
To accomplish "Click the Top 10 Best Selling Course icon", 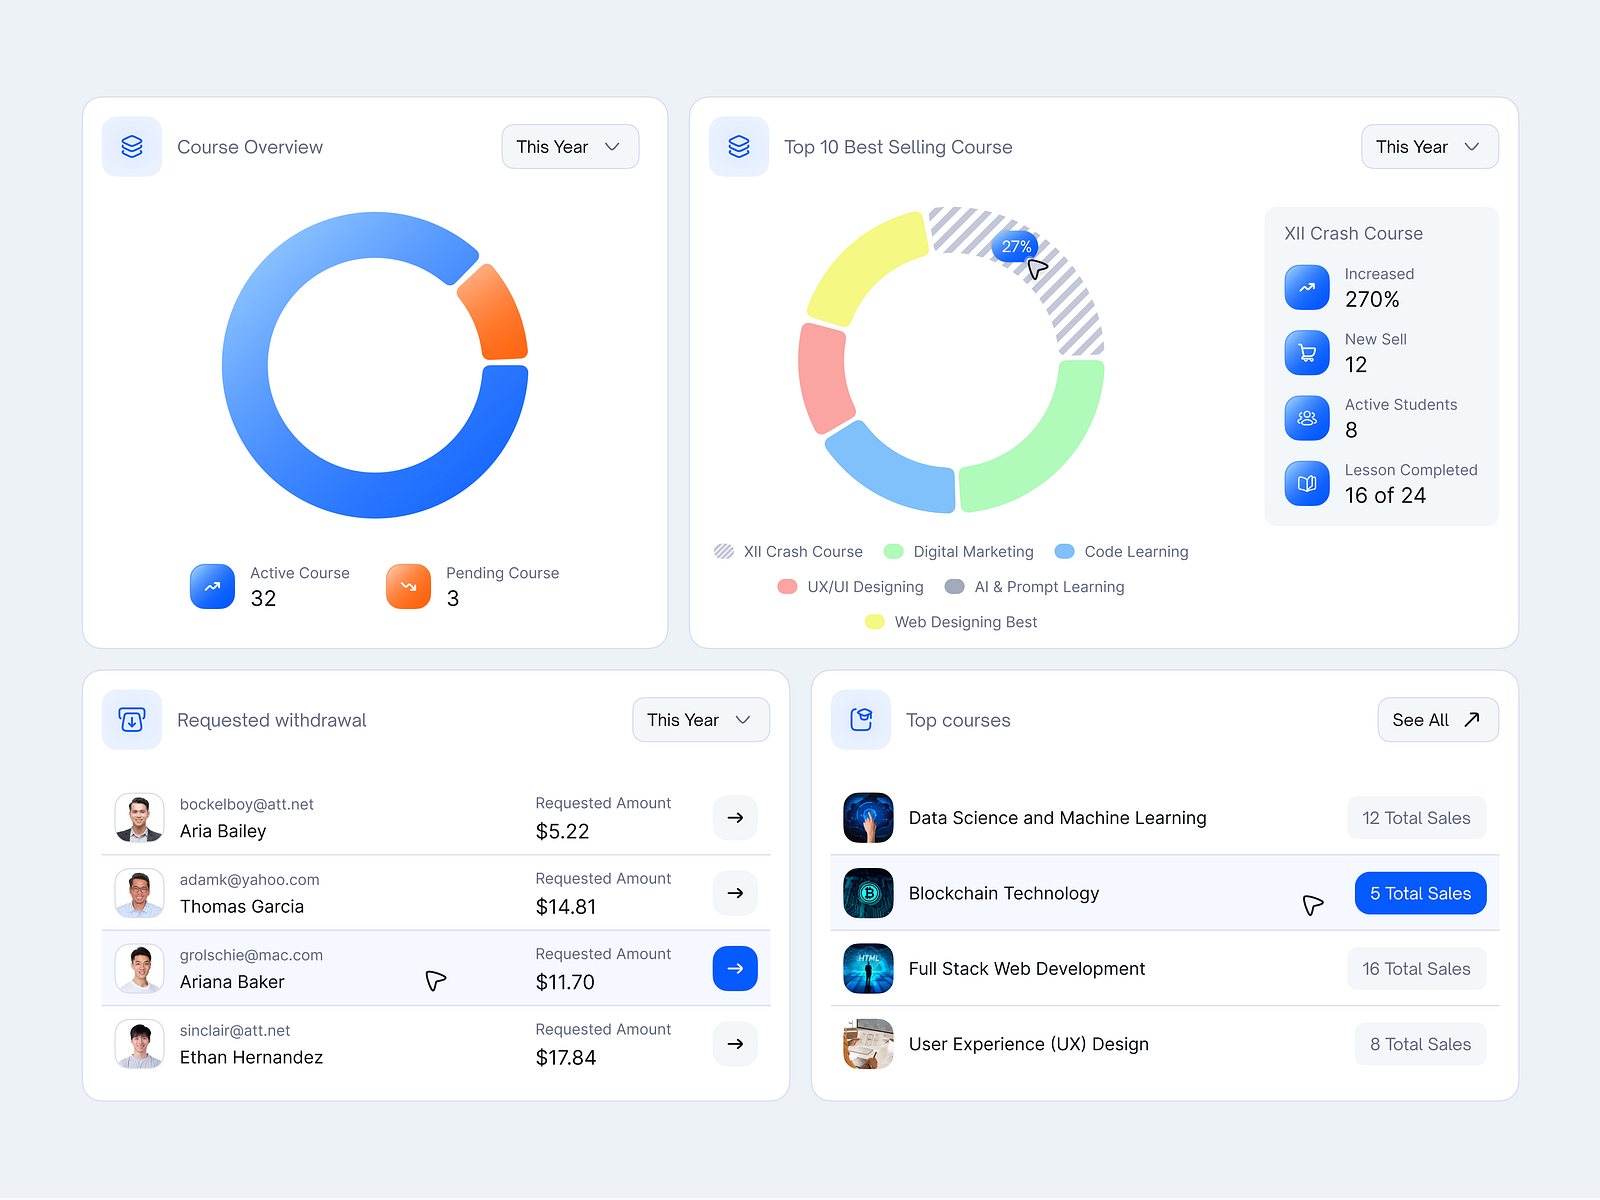I will click(x=738, y=146).
